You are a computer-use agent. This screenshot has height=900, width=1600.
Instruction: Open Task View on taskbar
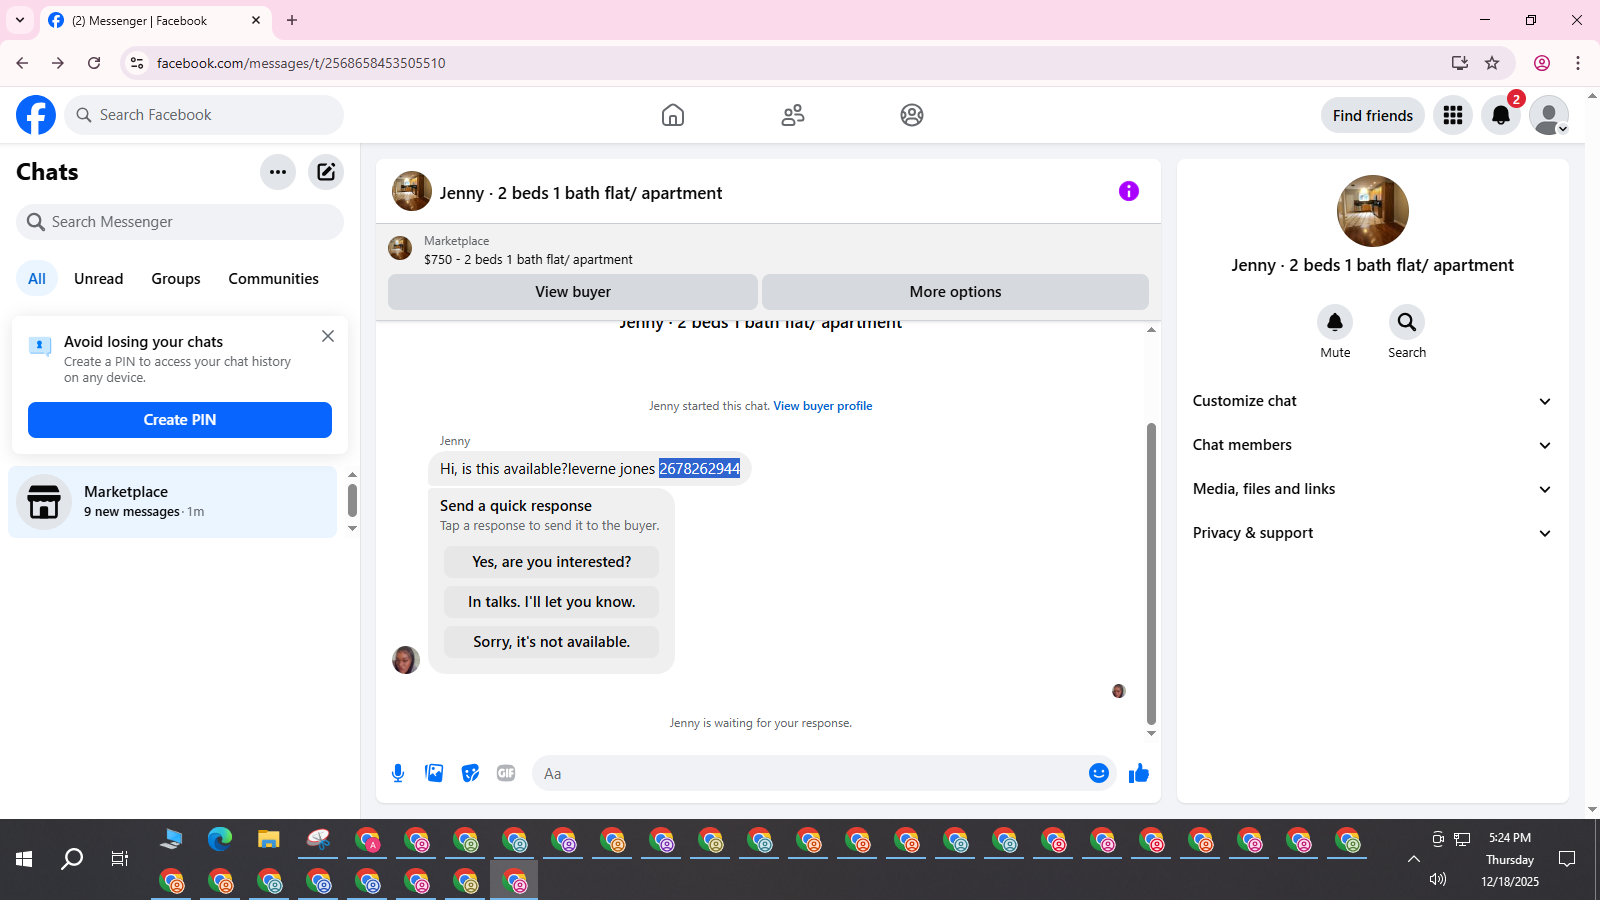coord(120,859)
